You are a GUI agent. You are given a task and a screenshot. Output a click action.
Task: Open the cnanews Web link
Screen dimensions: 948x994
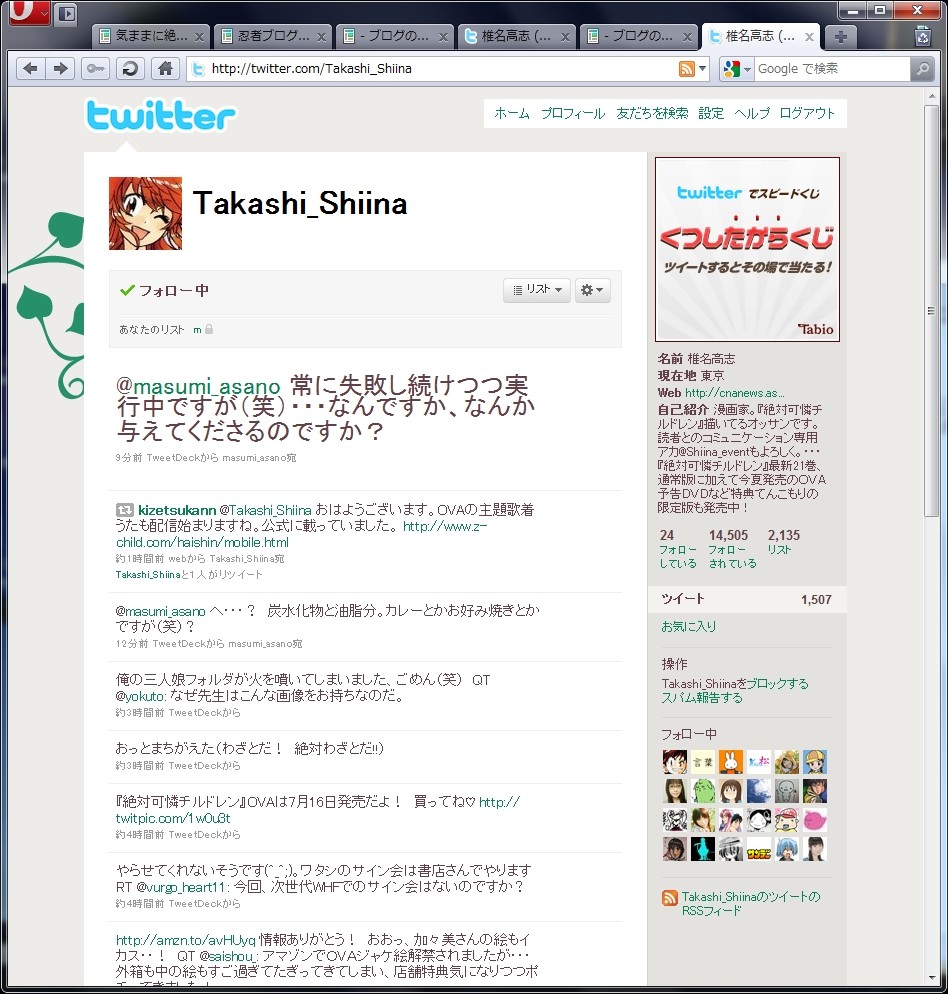(734, 393)
